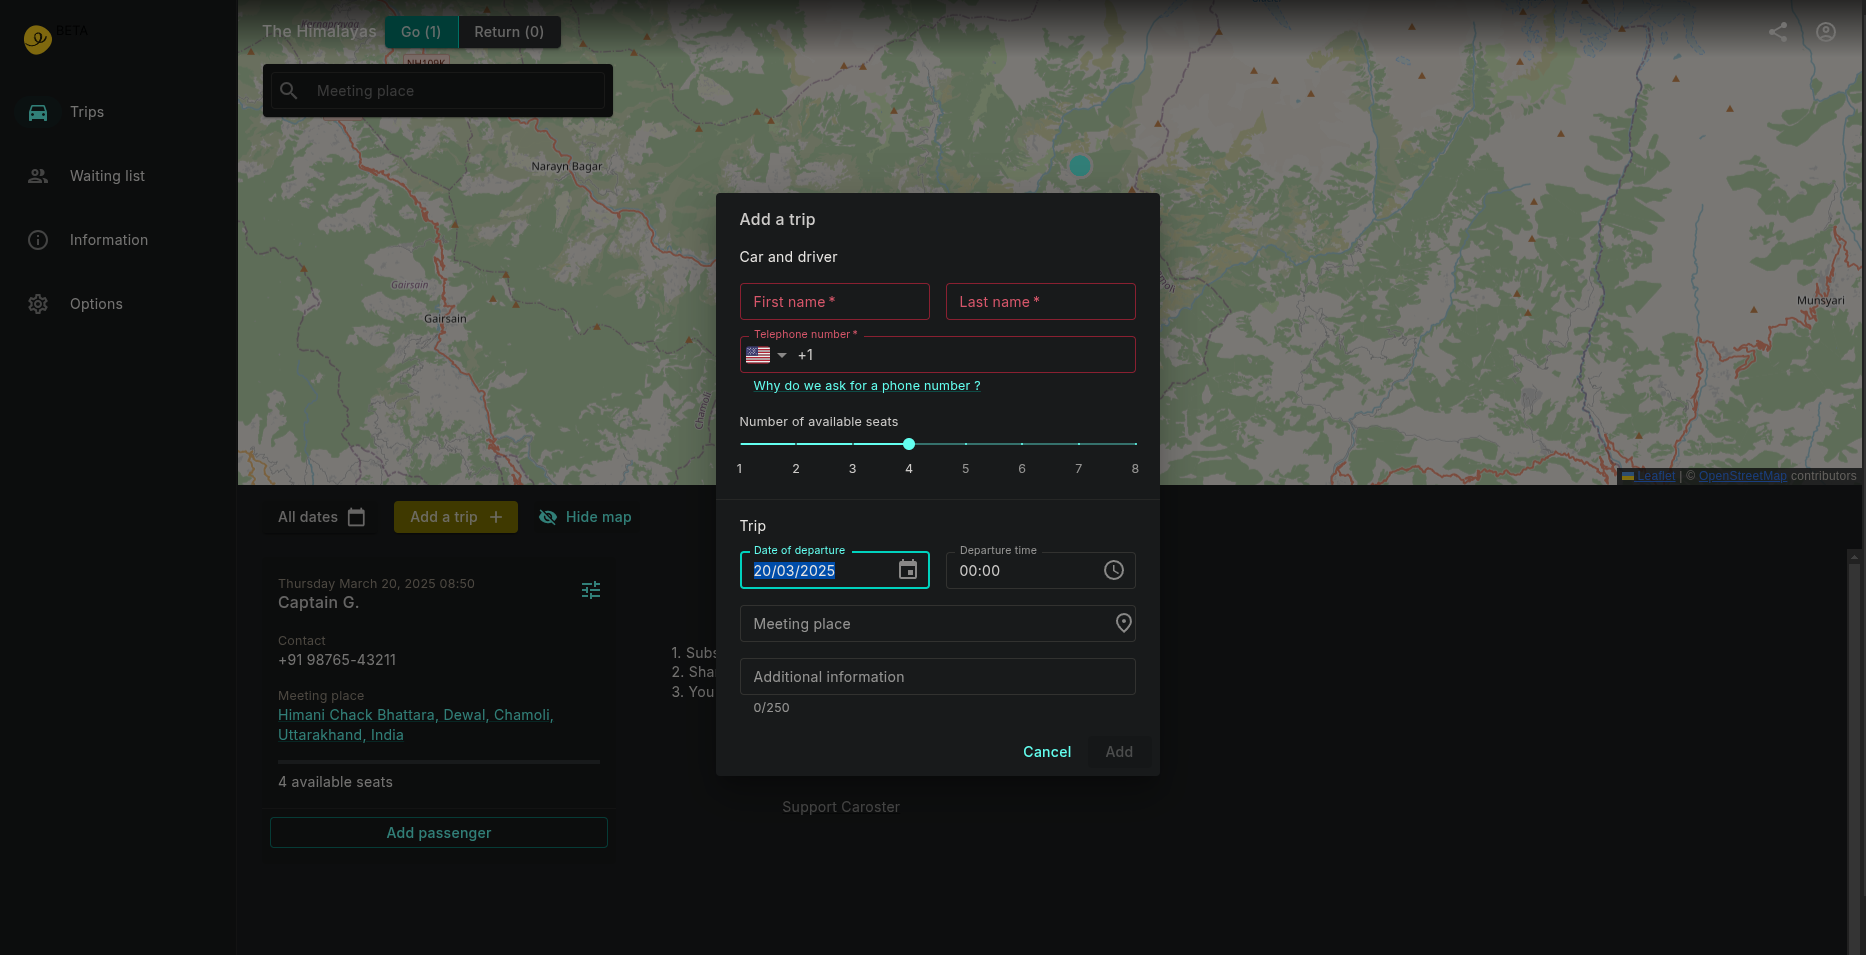The image size is (1866, 955).
Task: Click the Date of departure field
Action: [x=835, y=570]
